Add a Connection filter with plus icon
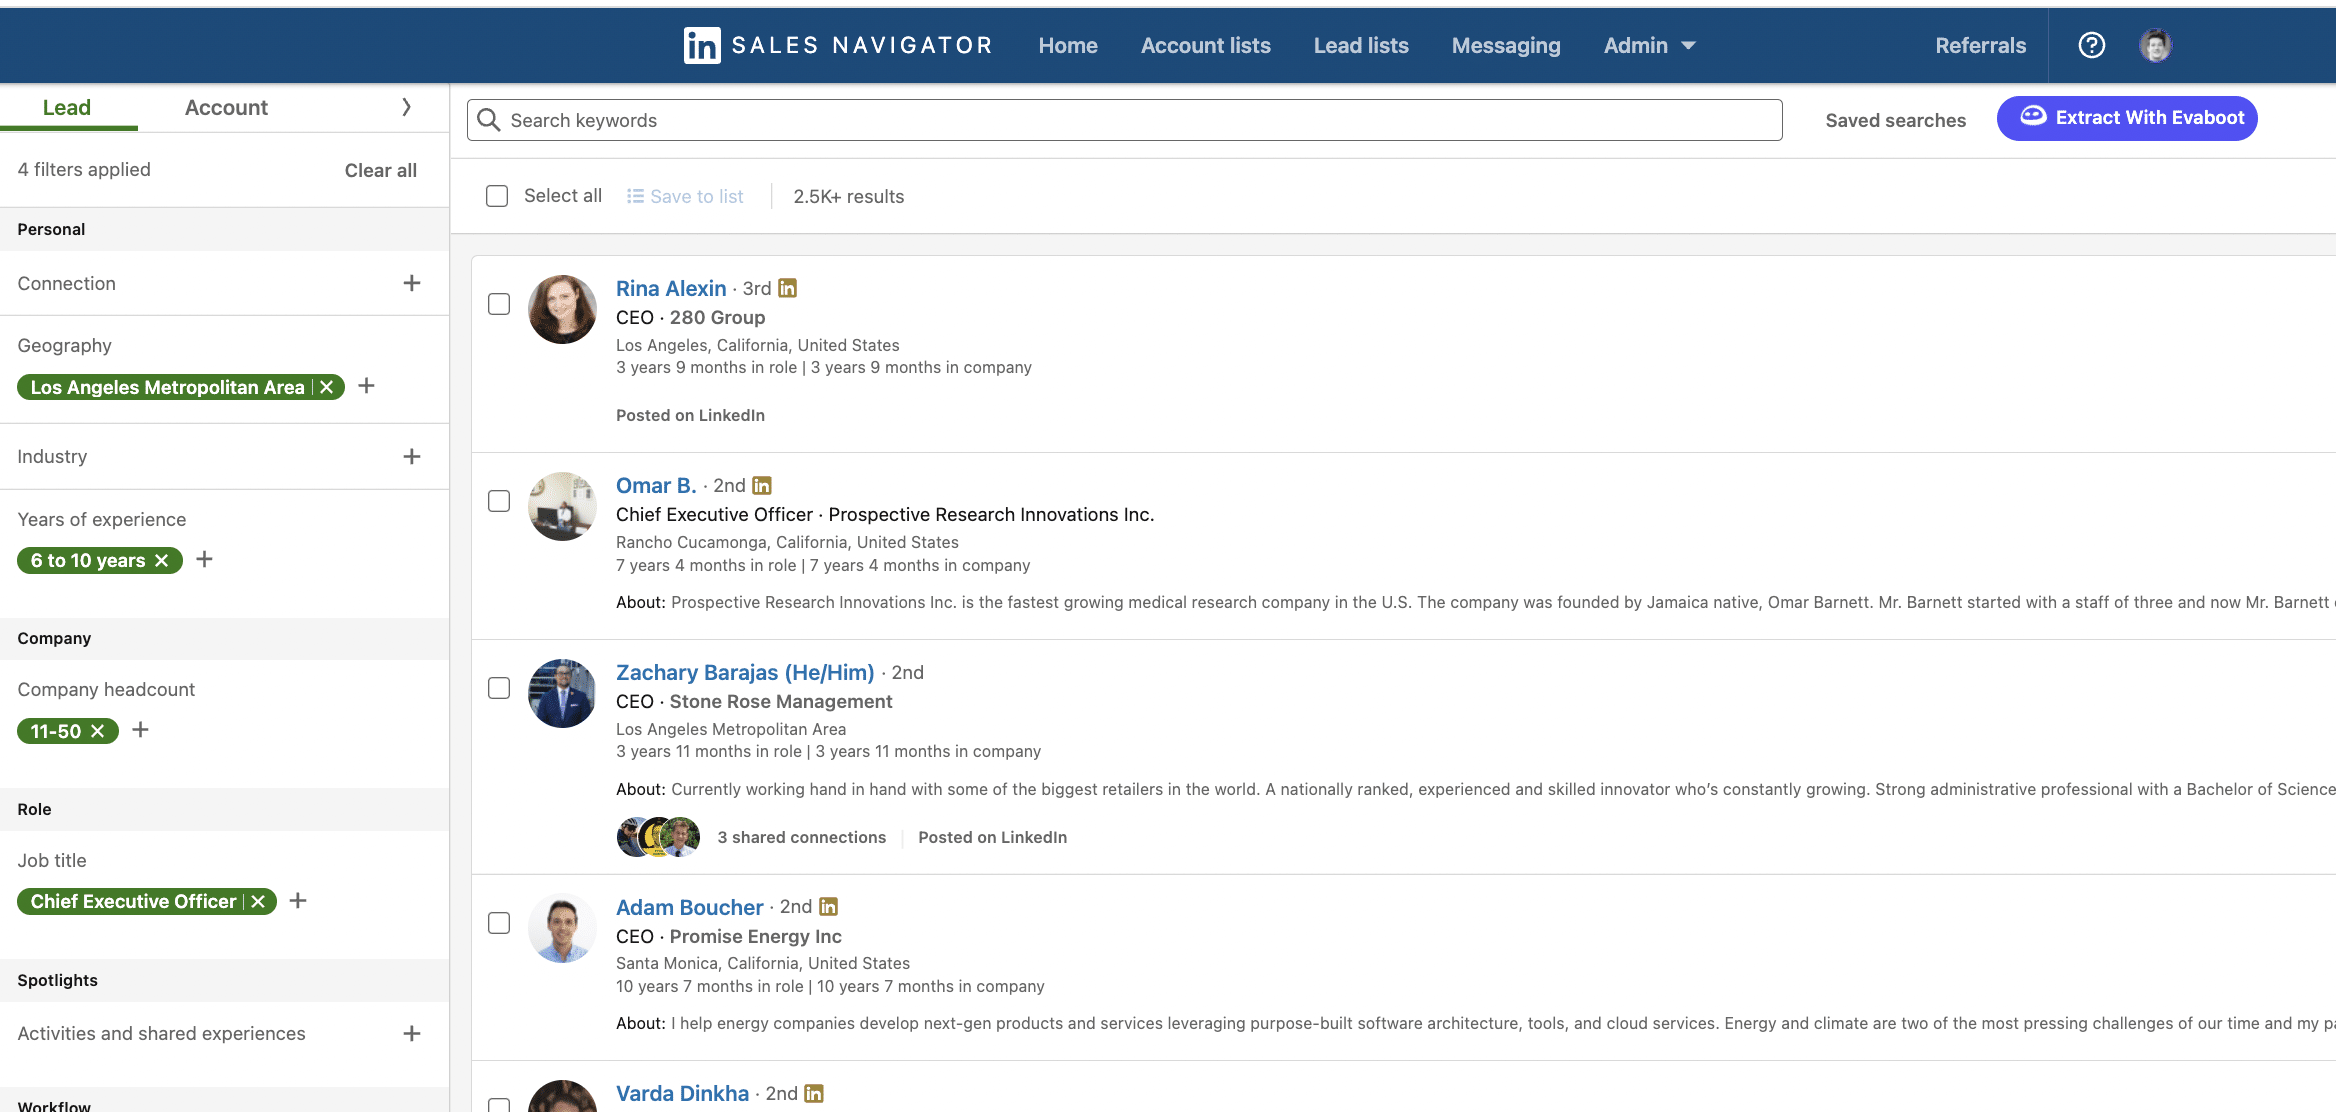This screenshot has height=1112, width=2336. click(x=412, y=283)
